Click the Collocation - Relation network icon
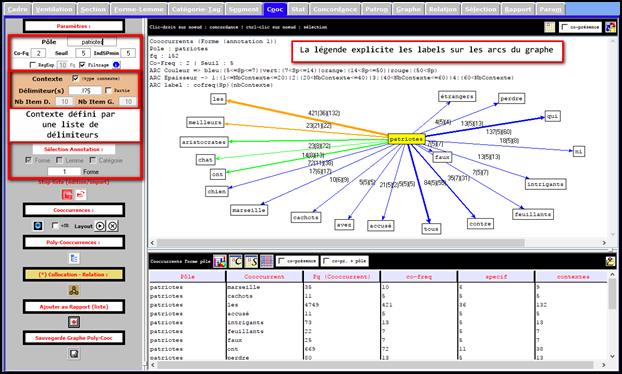 [x=74, y=290]
